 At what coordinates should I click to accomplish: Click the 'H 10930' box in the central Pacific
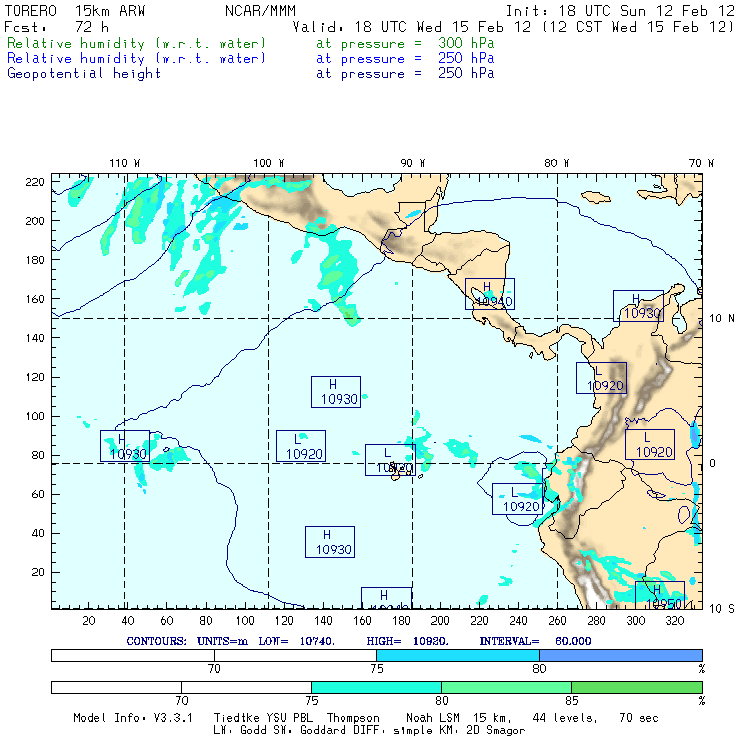pos(336,392)
